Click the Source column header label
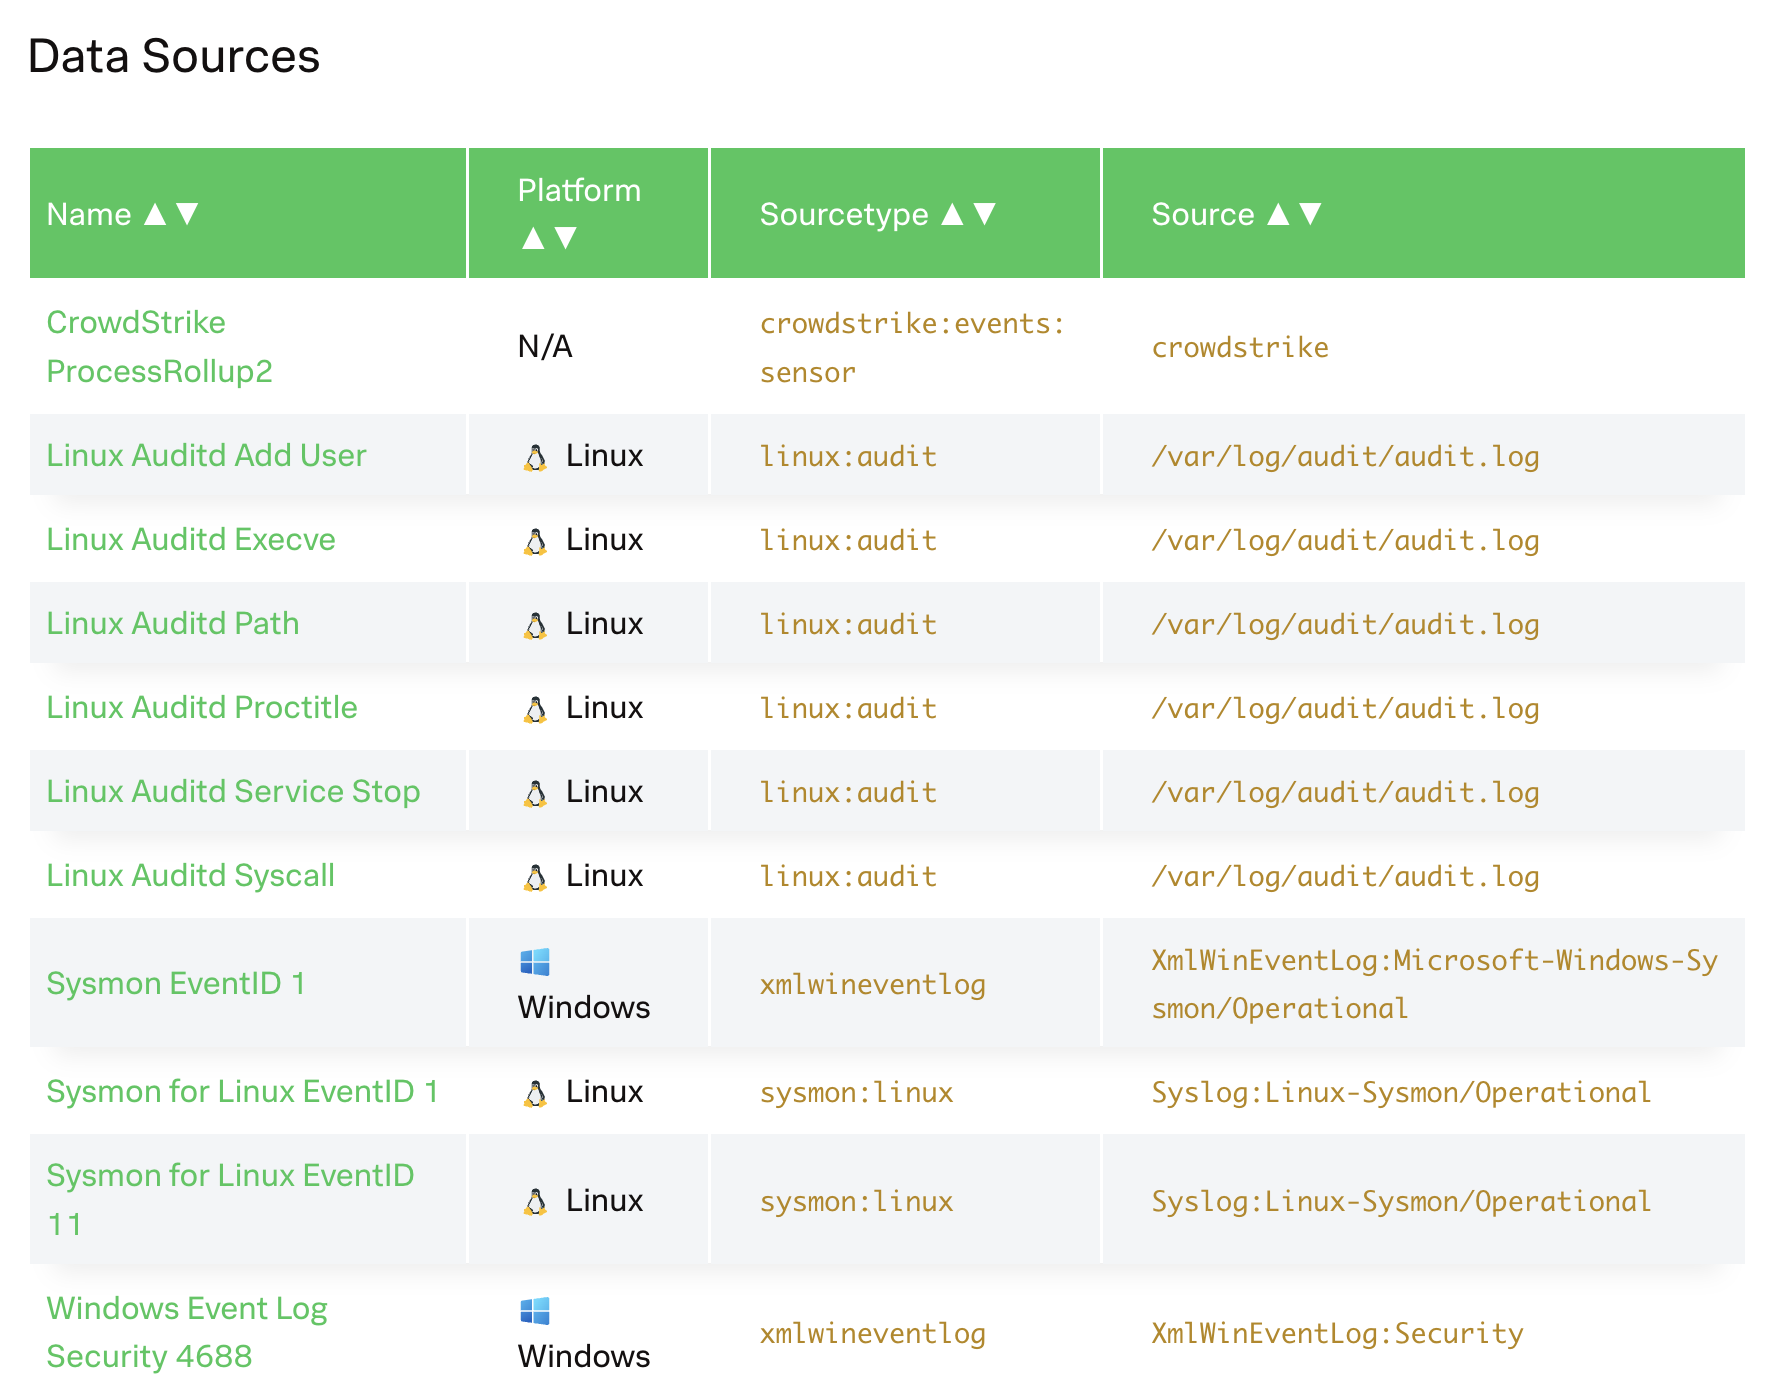The height and width of the screenshot is (1396, 1784). 1202,214
